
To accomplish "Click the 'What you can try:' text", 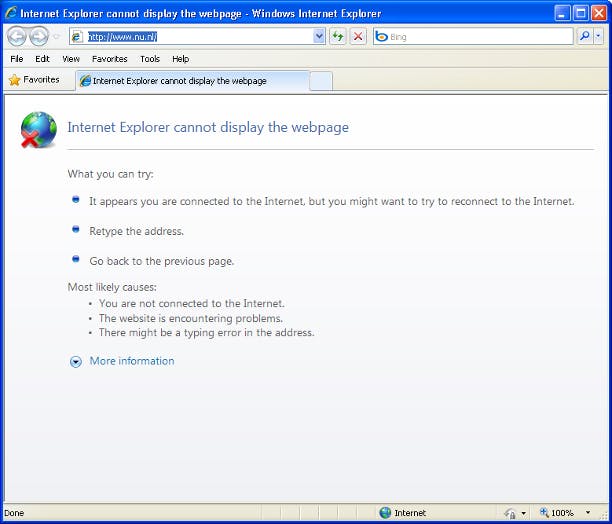I will pyautogui.click(x=110, y=174).
